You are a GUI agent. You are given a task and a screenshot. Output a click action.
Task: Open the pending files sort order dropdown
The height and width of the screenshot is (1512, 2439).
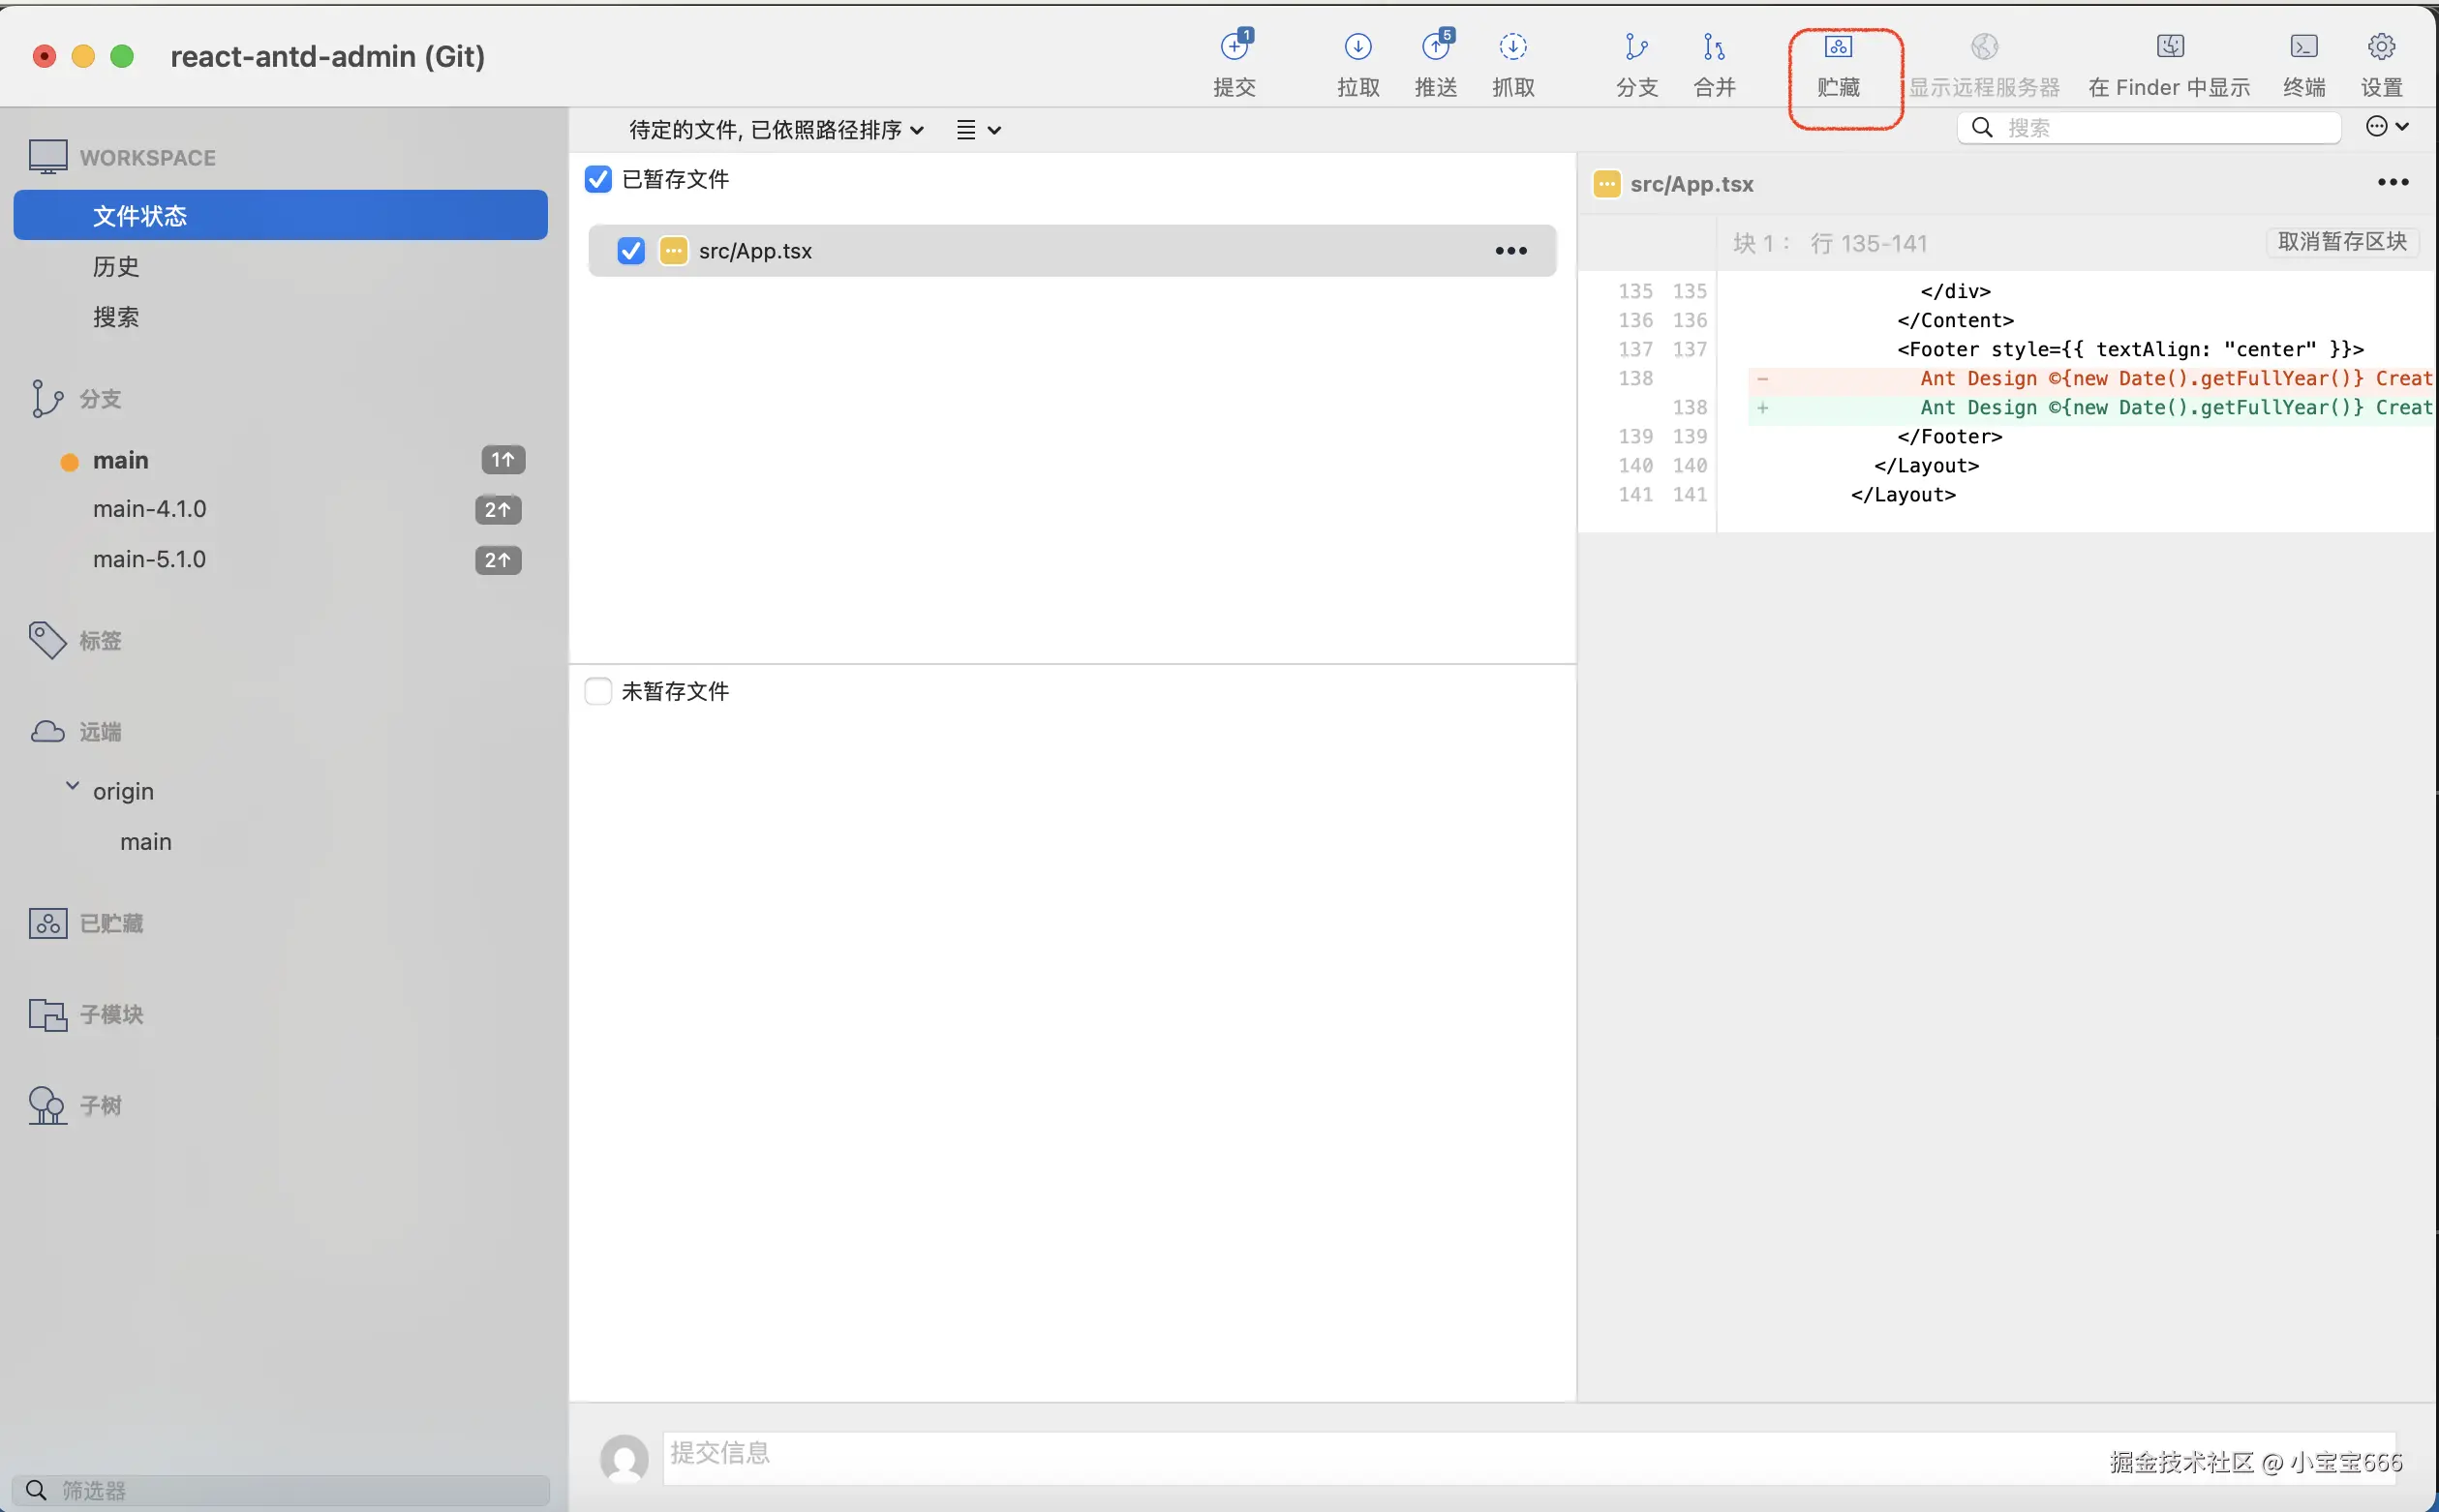(776, 130)
